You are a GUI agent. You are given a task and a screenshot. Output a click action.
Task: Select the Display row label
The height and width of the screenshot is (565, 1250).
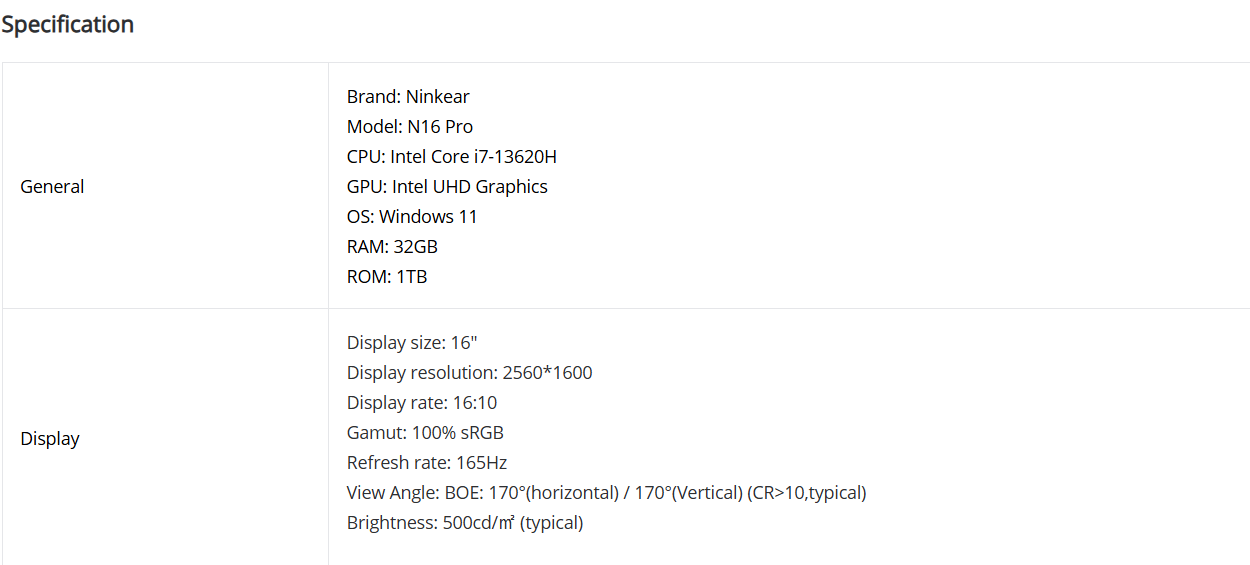[x=50, y=438]
